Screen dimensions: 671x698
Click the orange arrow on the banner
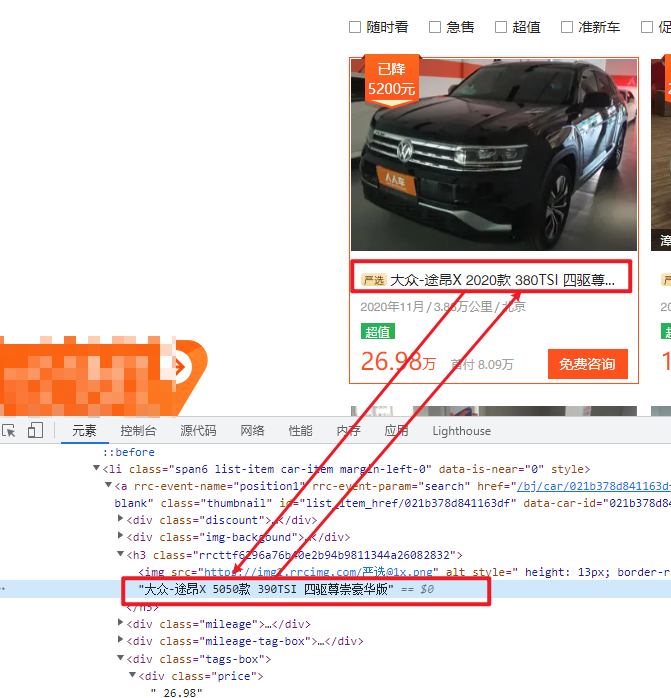coord(180,367)
